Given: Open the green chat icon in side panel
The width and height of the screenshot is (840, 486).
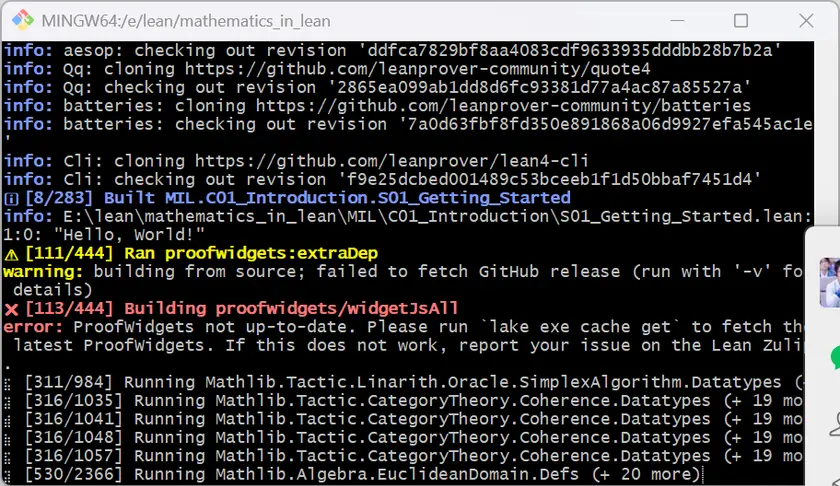Looking at the screenshot, I should [x=835, y=357].
